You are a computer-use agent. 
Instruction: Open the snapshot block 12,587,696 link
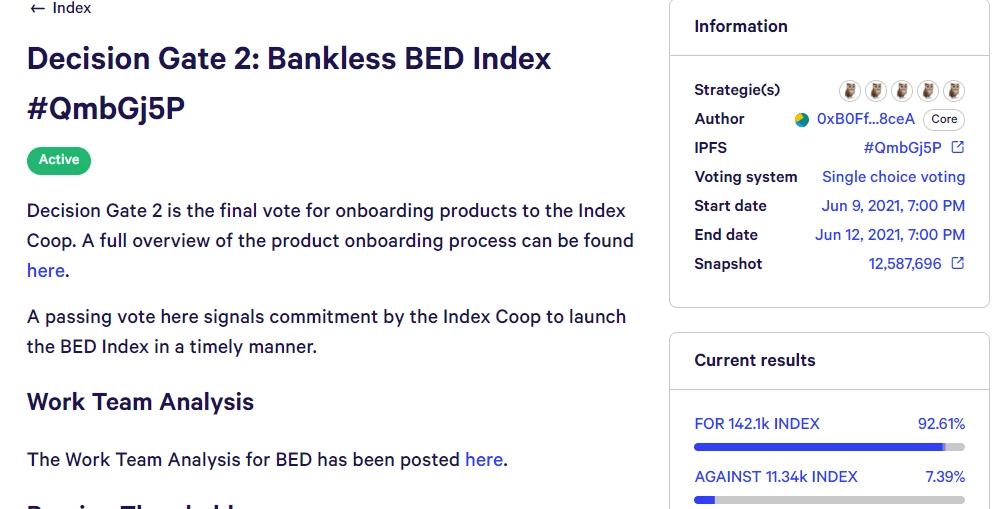point(905,263)
